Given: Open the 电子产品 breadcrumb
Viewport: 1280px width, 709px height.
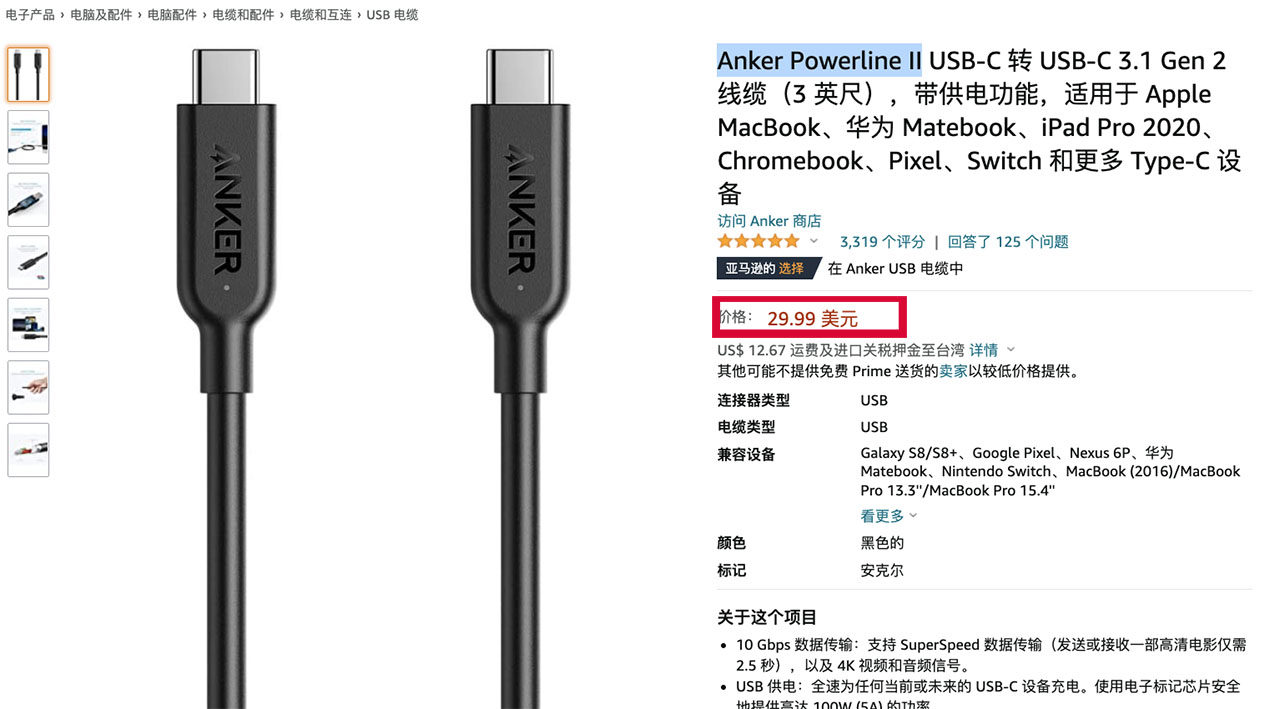Looking at the screenshot, I should tap(30, 15).
